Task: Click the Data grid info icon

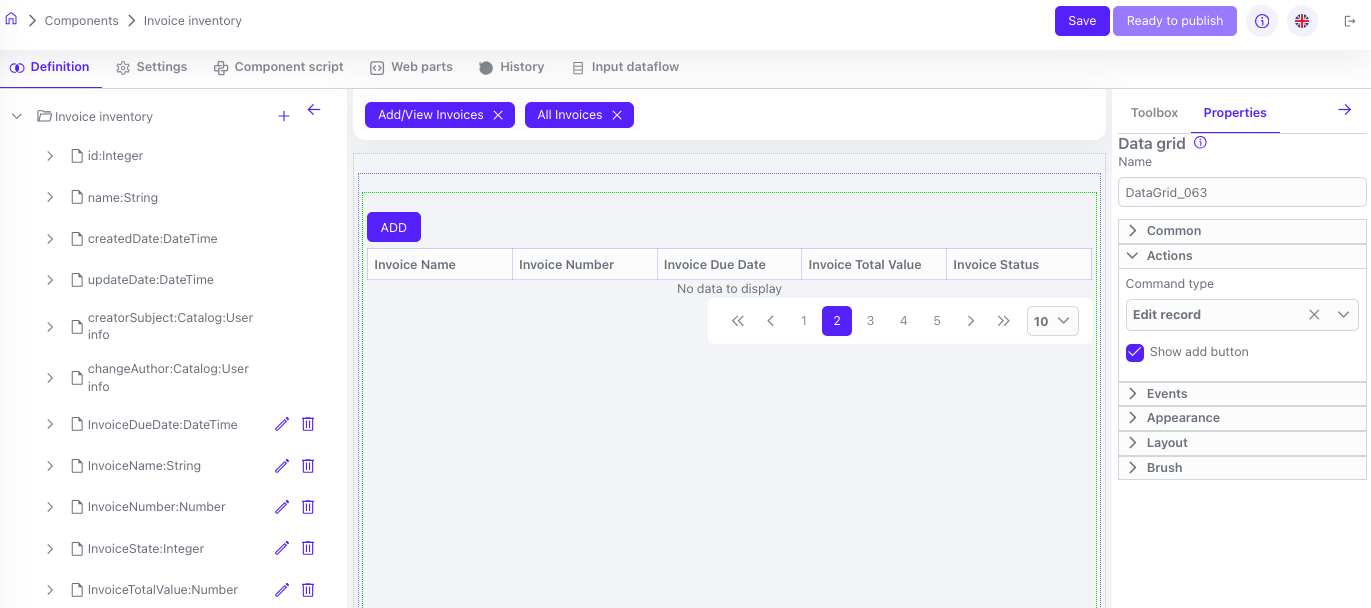Action: [1201, 143]
